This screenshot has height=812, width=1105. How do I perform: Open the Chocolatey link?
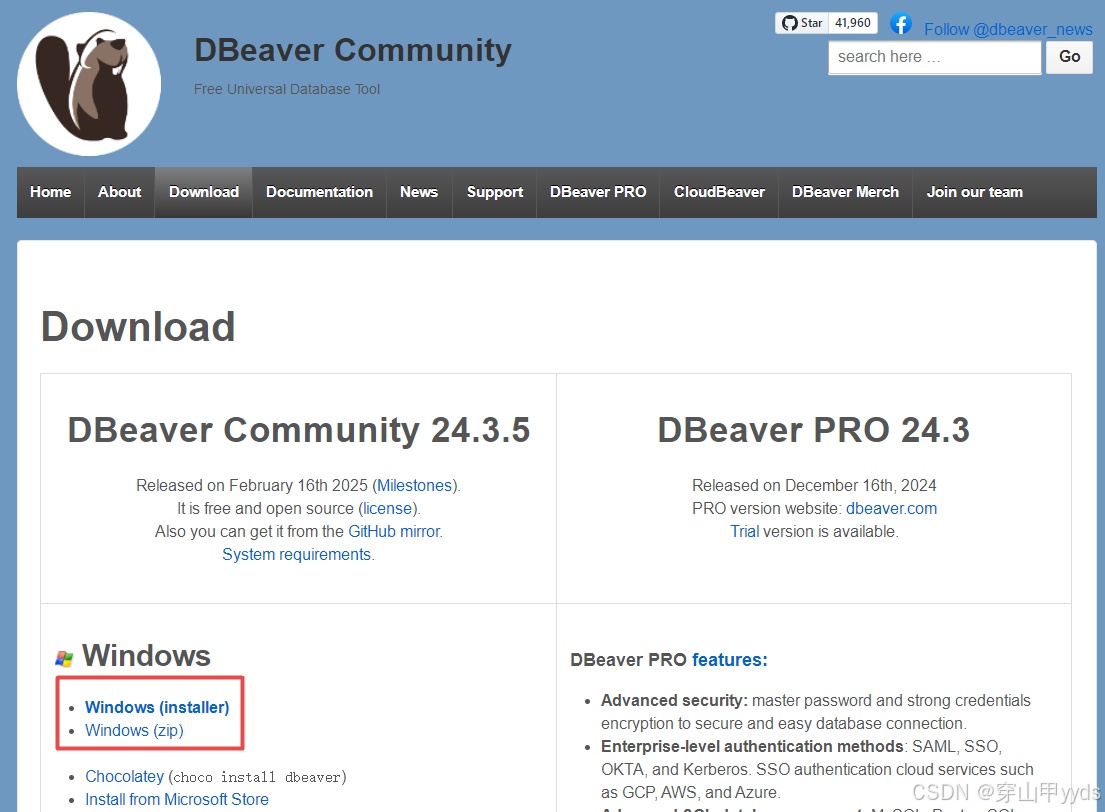(x=124, y=777)
